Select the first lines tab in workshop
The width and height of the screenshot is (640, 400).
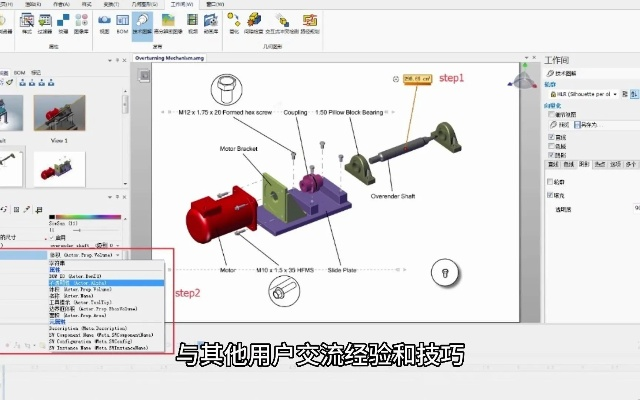pos(553,164)
